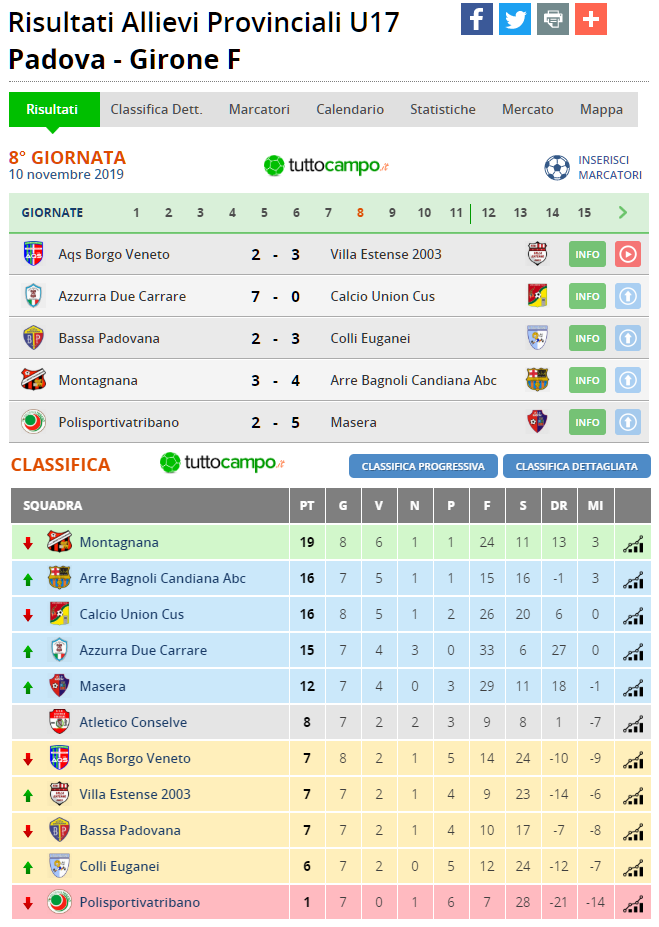
Task: Click the Classifica Dettagliata button
Action: pyautogui.click(x=576, y=466)
